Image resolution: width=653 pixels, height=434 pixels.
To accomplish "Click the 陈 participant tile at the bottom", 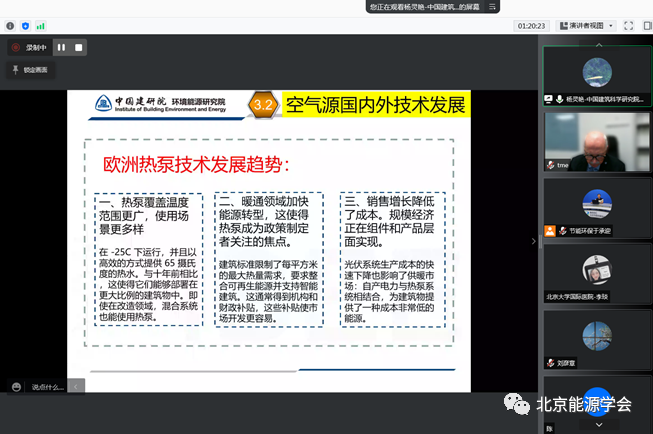I will point(597,405).
